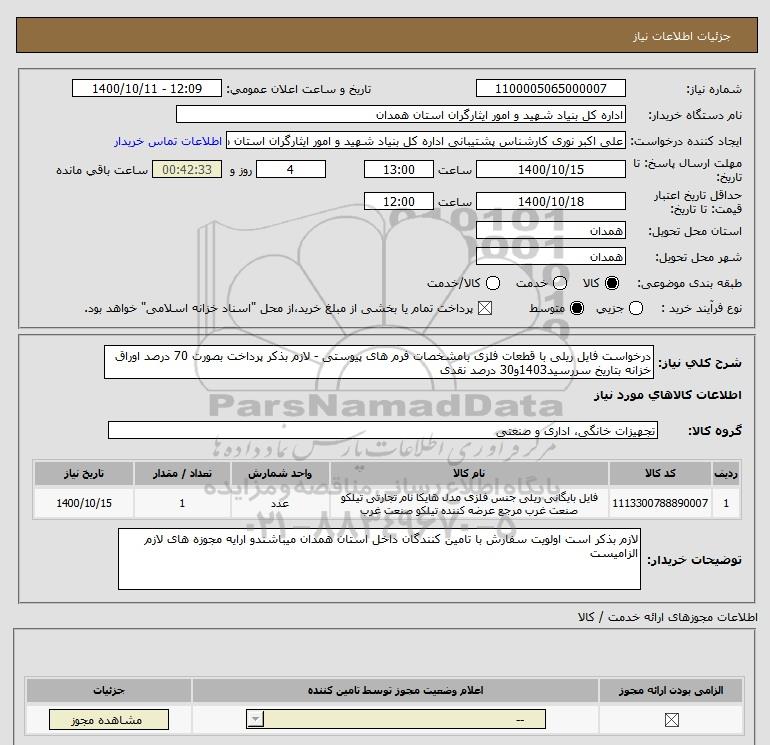
Task: Click the شهر محل تحویل field
Action: coord(550,256)
